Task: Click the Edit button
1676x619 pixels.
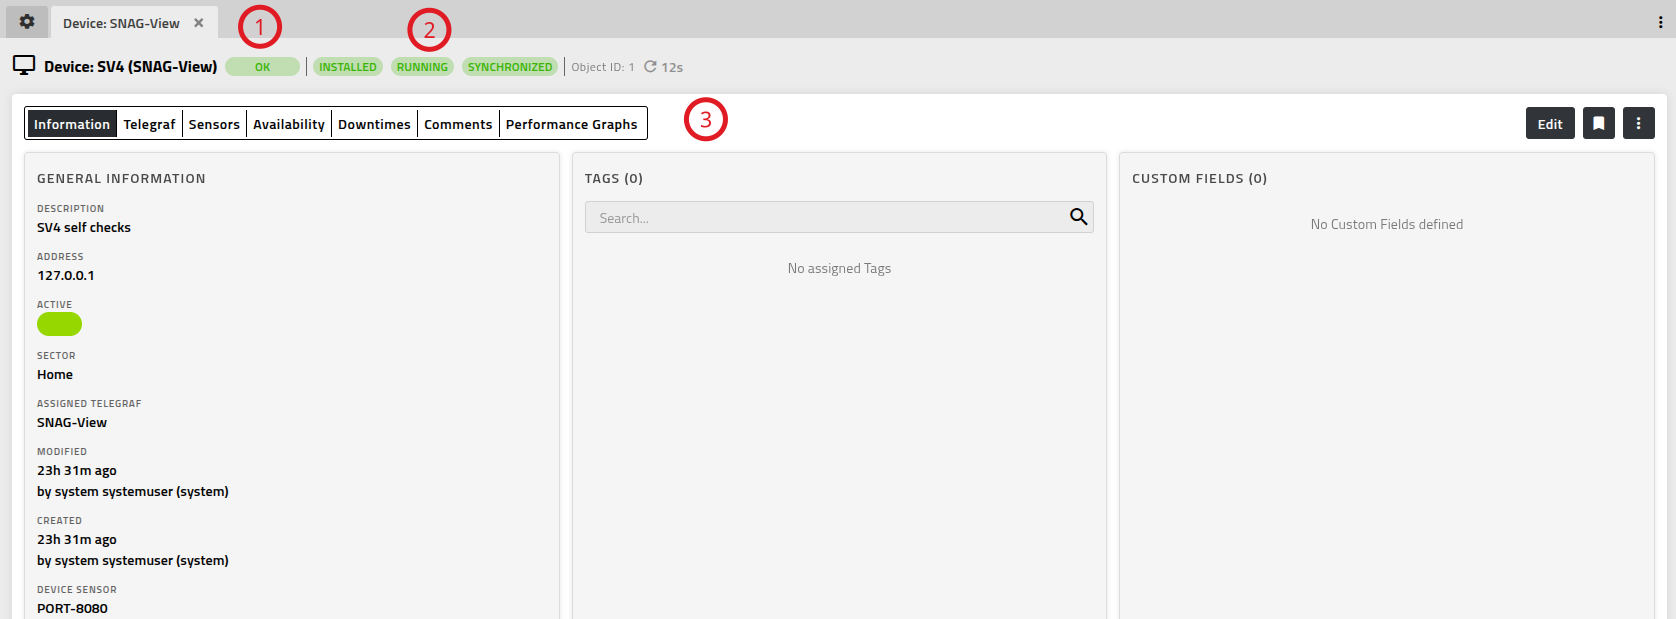Action: 1550,124
